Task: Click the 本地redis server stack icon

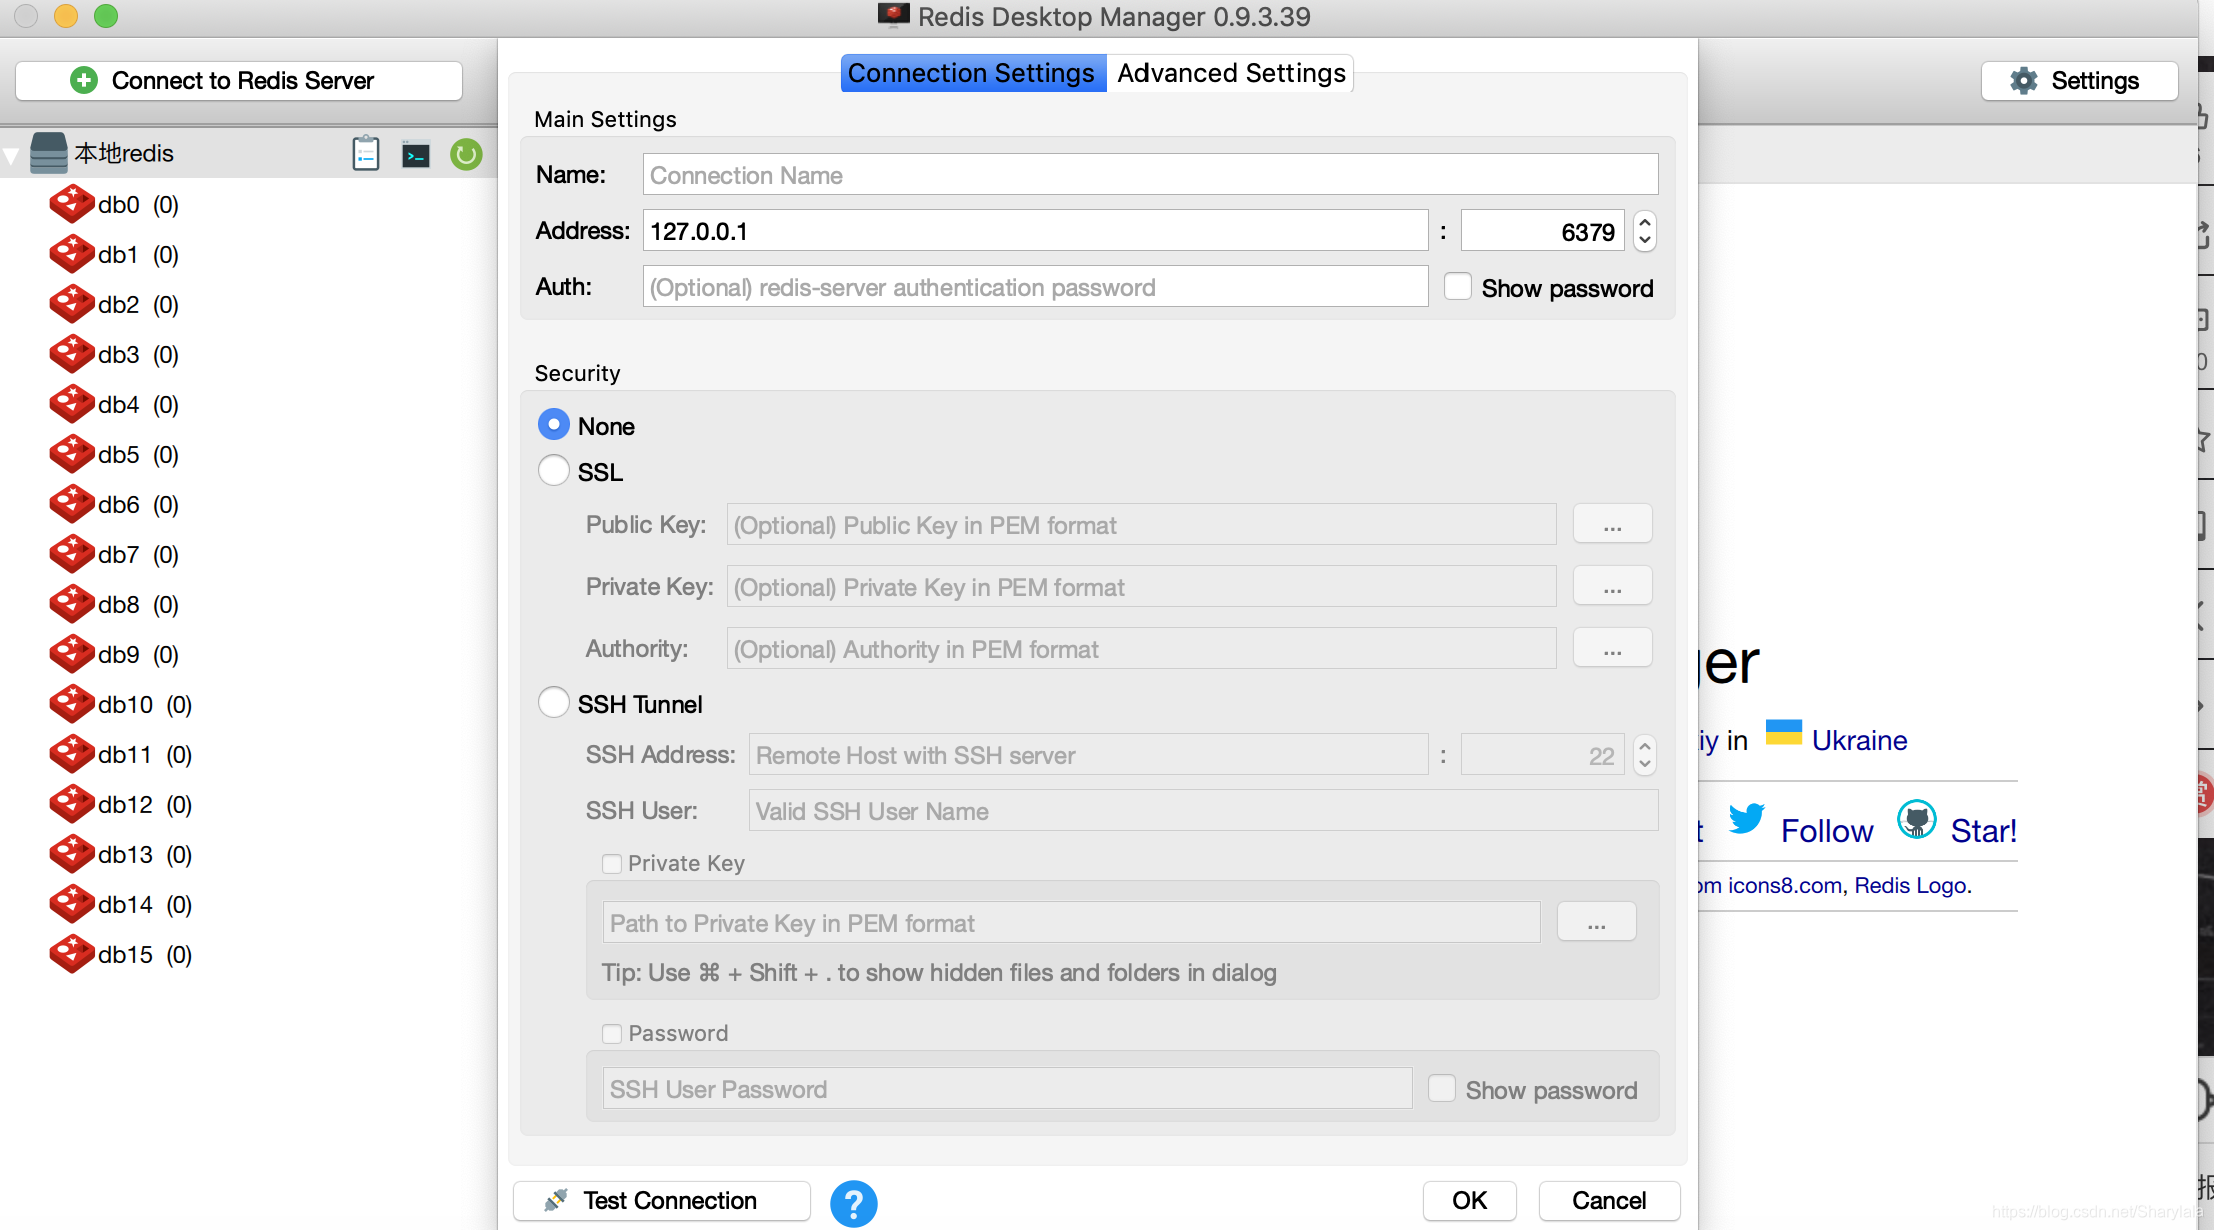Action: [x=49, y=153]
